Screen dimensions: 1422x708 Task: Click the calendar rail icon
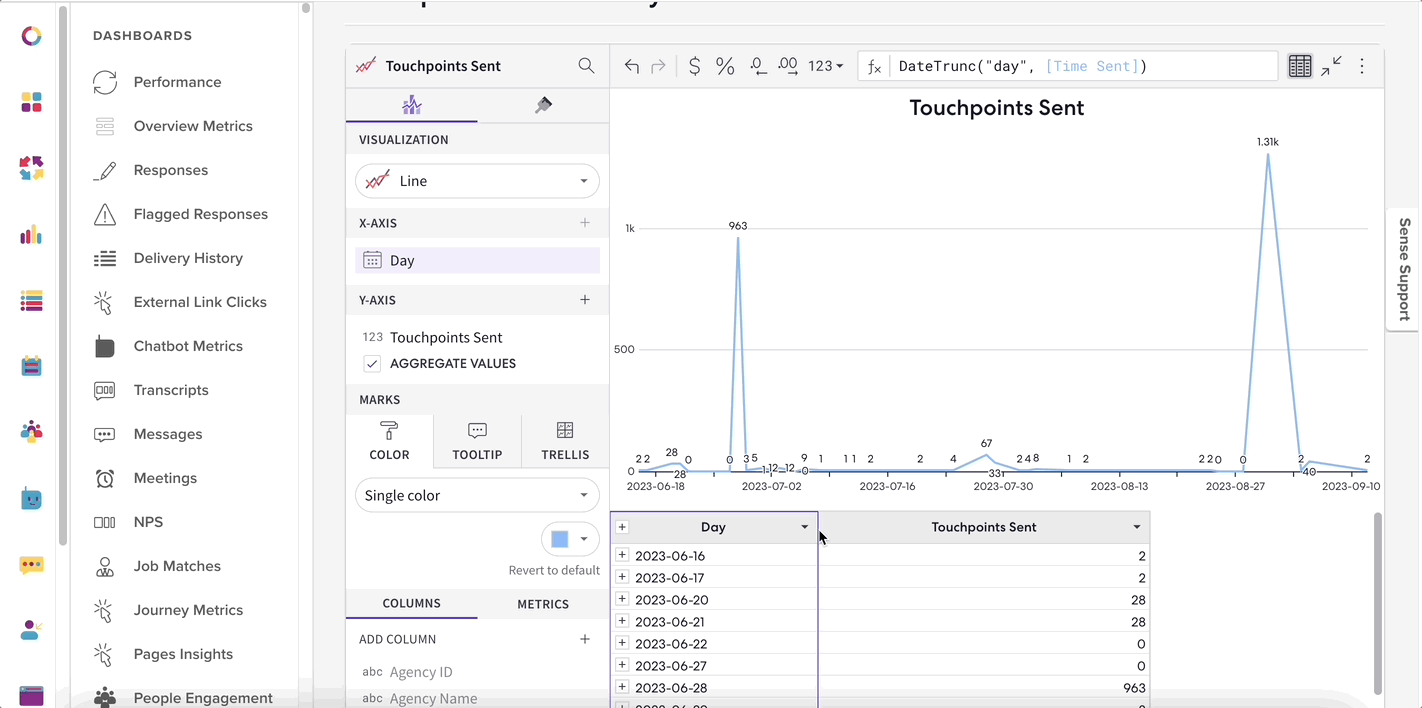[x=31, y=366]
